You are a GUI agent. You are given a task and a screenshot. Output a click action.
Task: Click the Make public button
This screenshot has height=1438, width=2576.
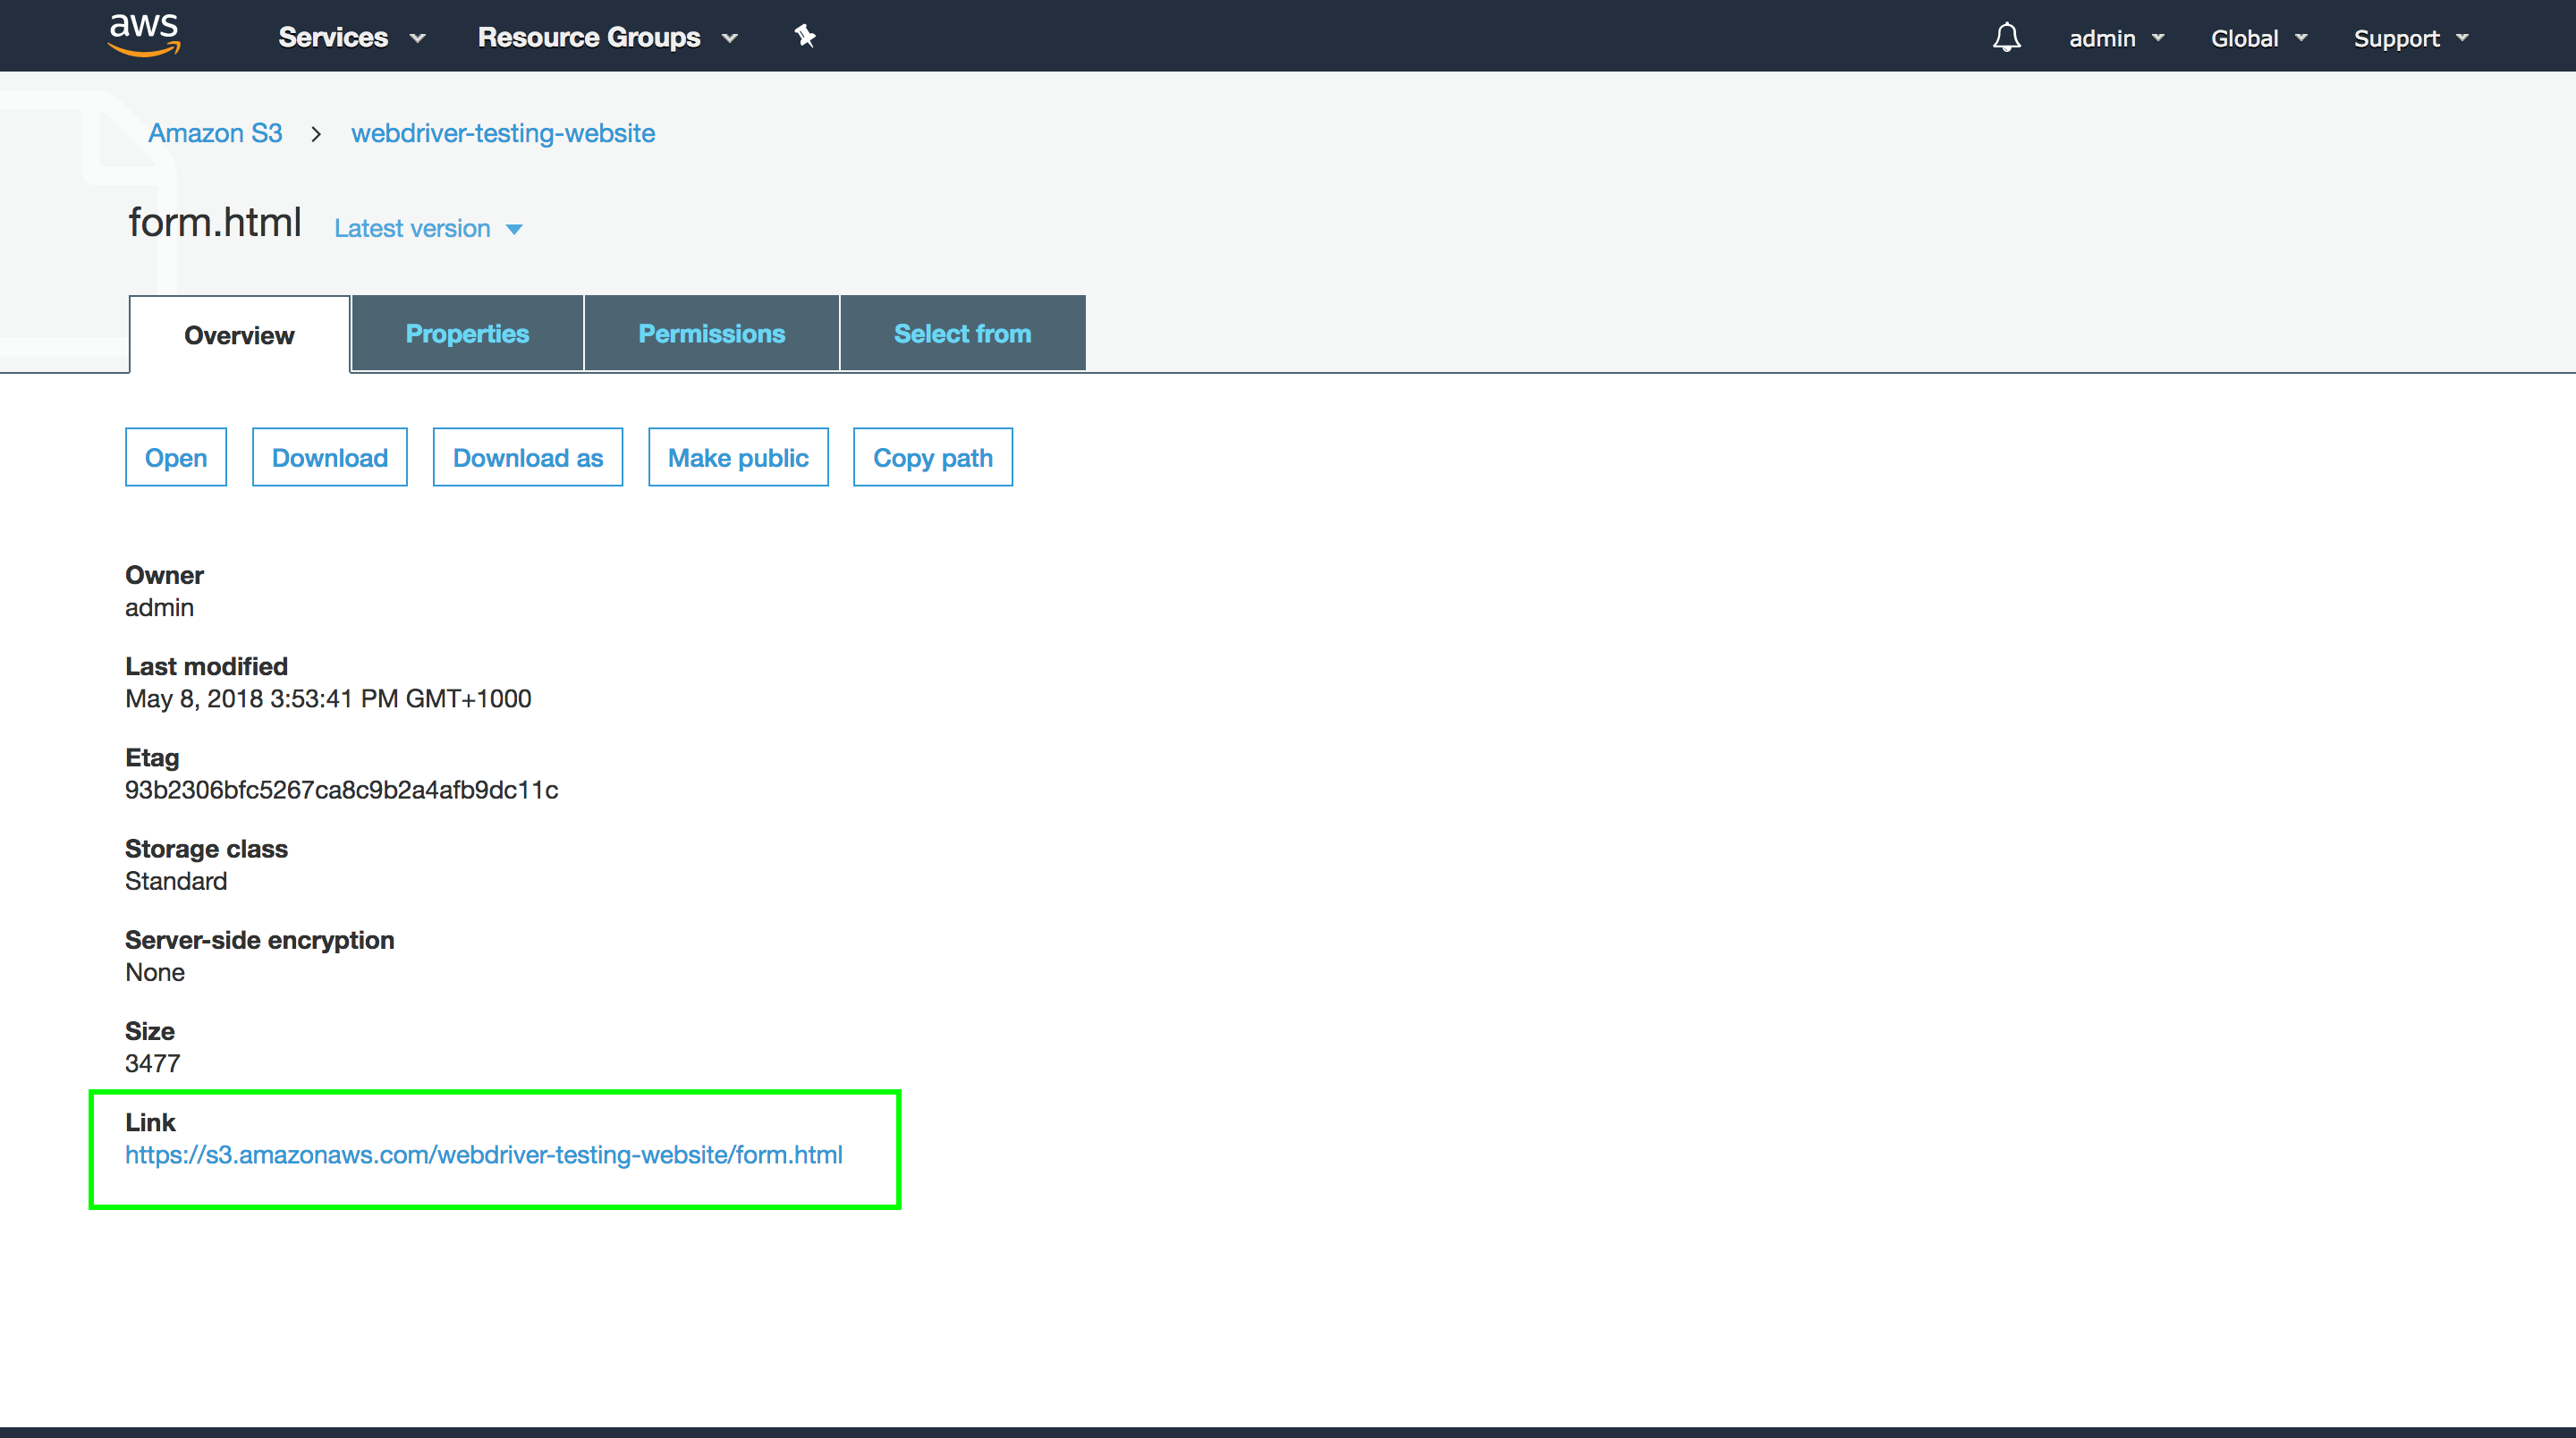click(x=738, y=457)
